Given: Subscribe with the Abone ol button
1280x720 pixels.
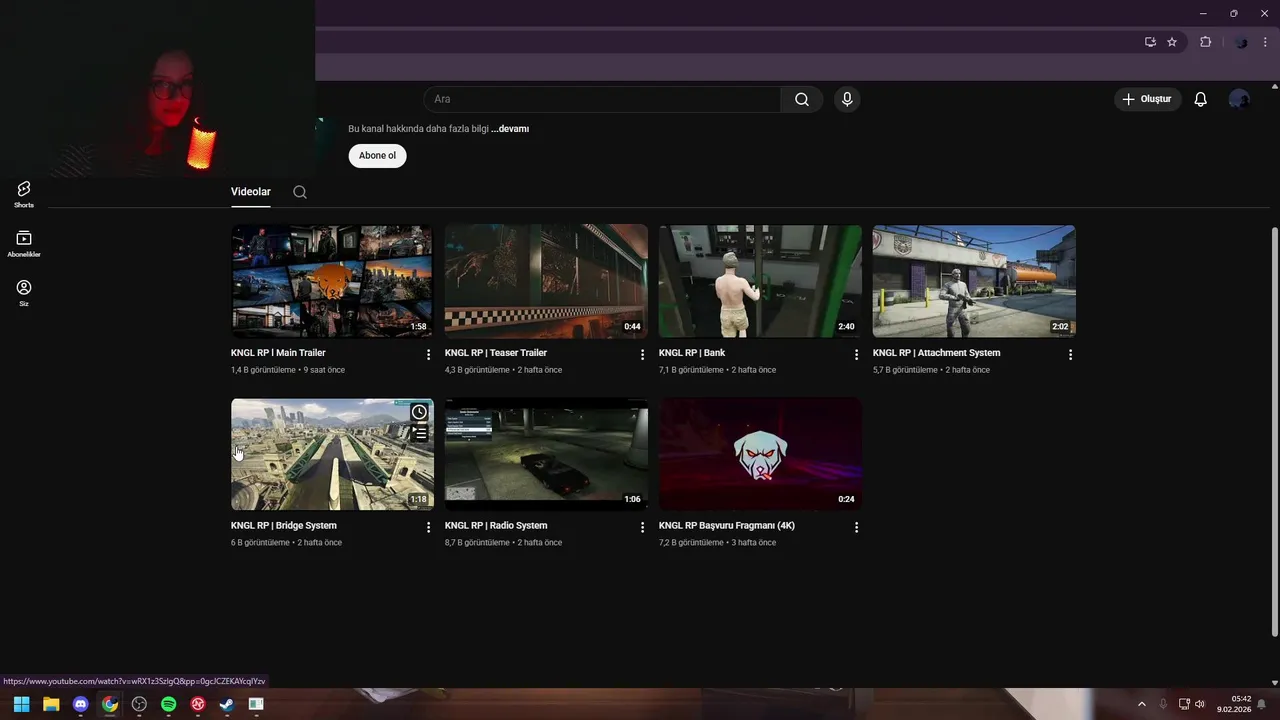Looking at the screenshot, I should pos(377,156).
